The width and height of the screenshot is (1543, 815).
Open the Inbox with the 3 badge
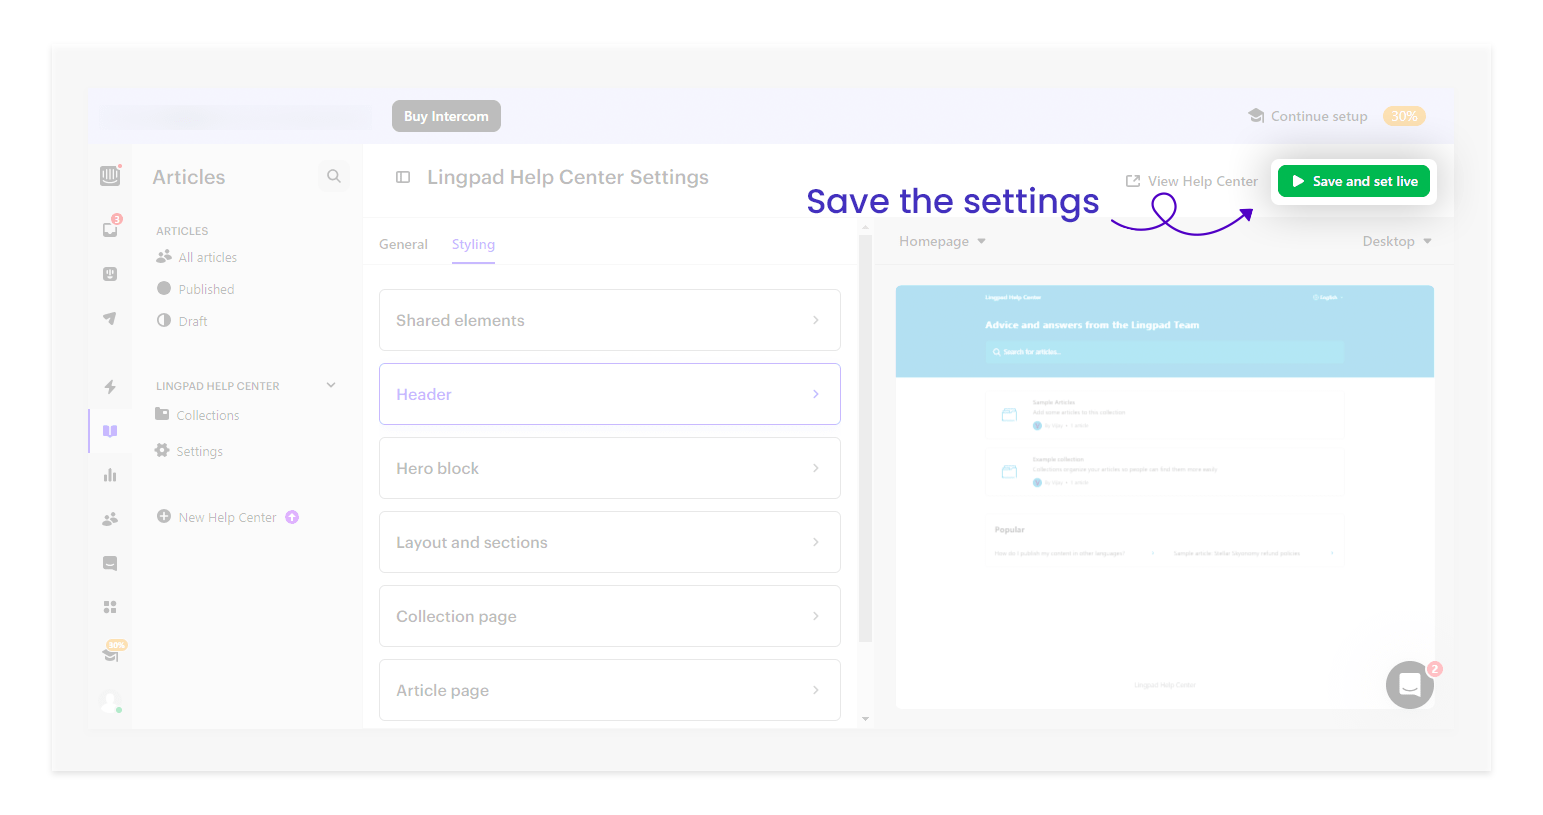(111, 229)
